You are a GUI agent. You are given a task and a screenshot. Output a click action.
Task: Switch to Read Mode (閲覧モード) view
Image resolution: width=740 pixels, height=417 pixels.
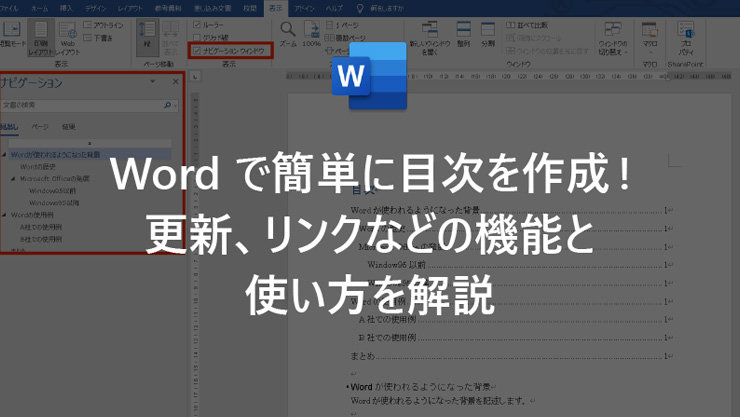[11, 34]
